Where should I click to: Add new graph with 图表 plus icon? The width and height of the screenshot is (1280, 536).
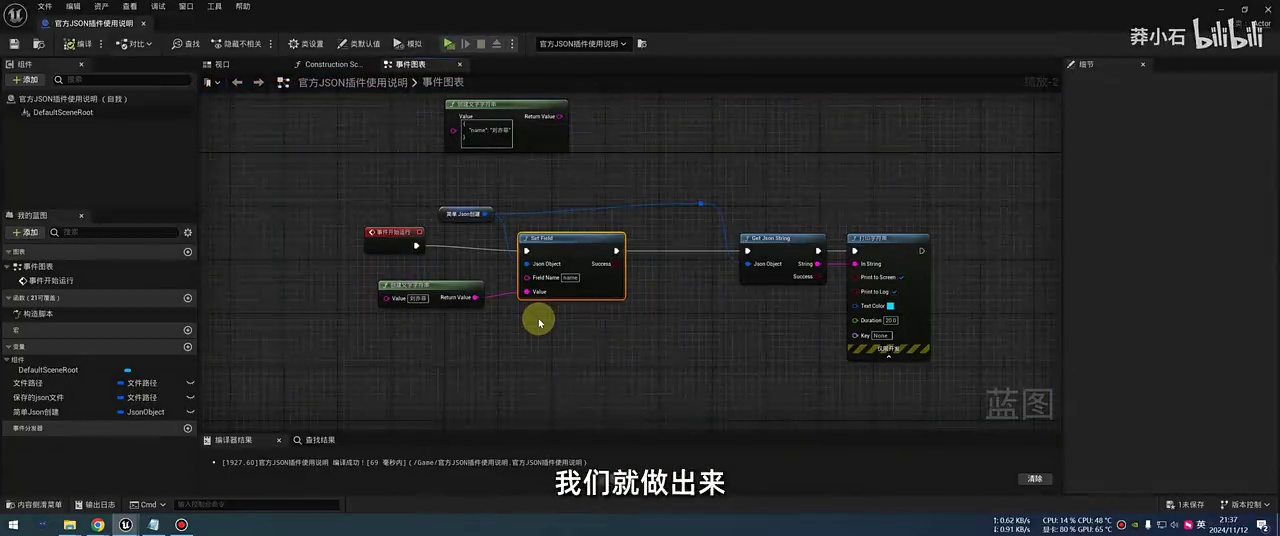[188, 252]
